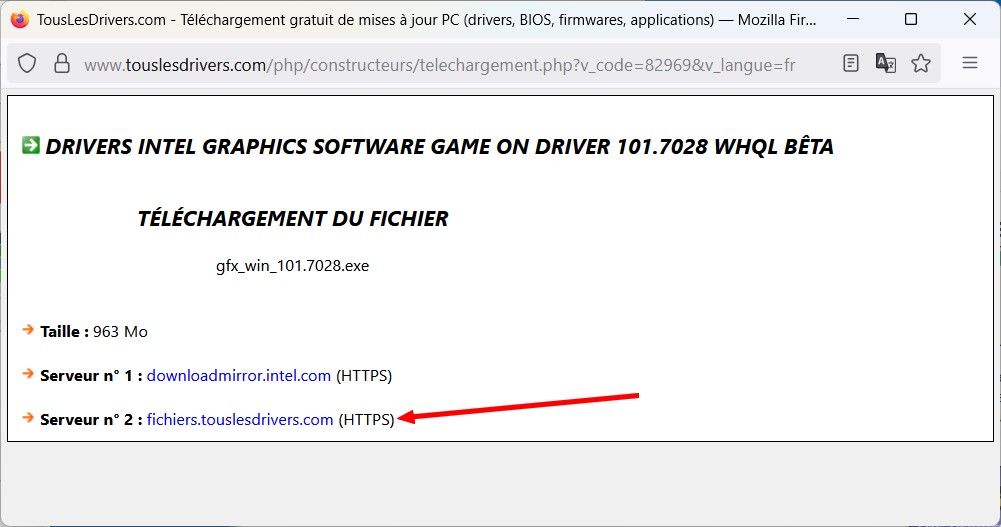Download from fichiers.touslesdrivers.com link
The width and height of the screenshot is (1001, 527).
pos(240,420)
